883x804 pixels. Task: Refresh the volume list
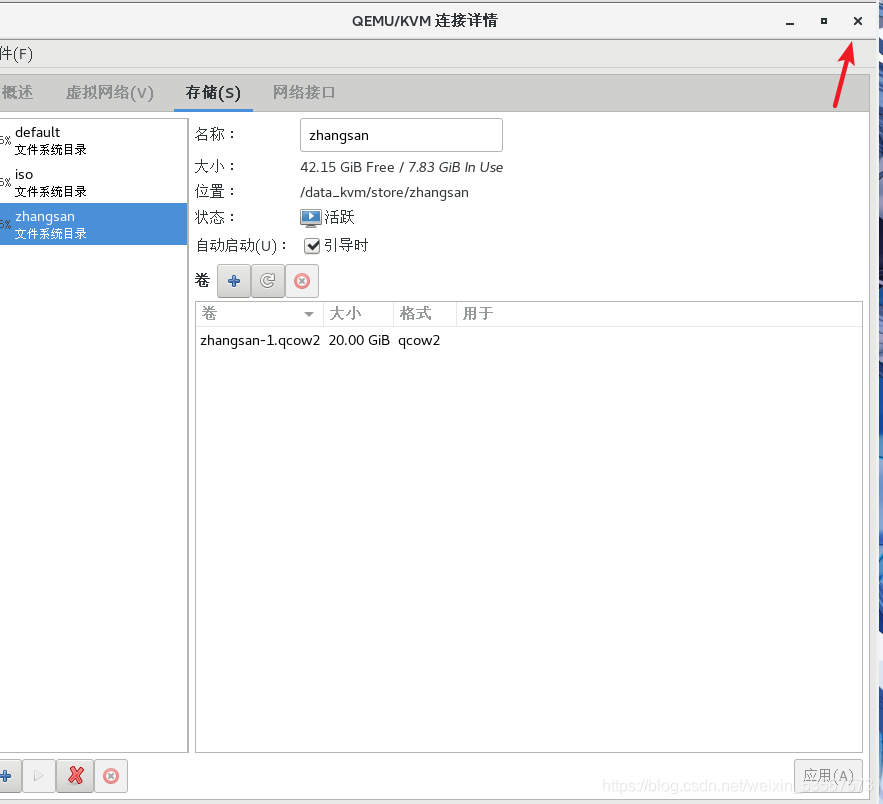tap(268, 280)
